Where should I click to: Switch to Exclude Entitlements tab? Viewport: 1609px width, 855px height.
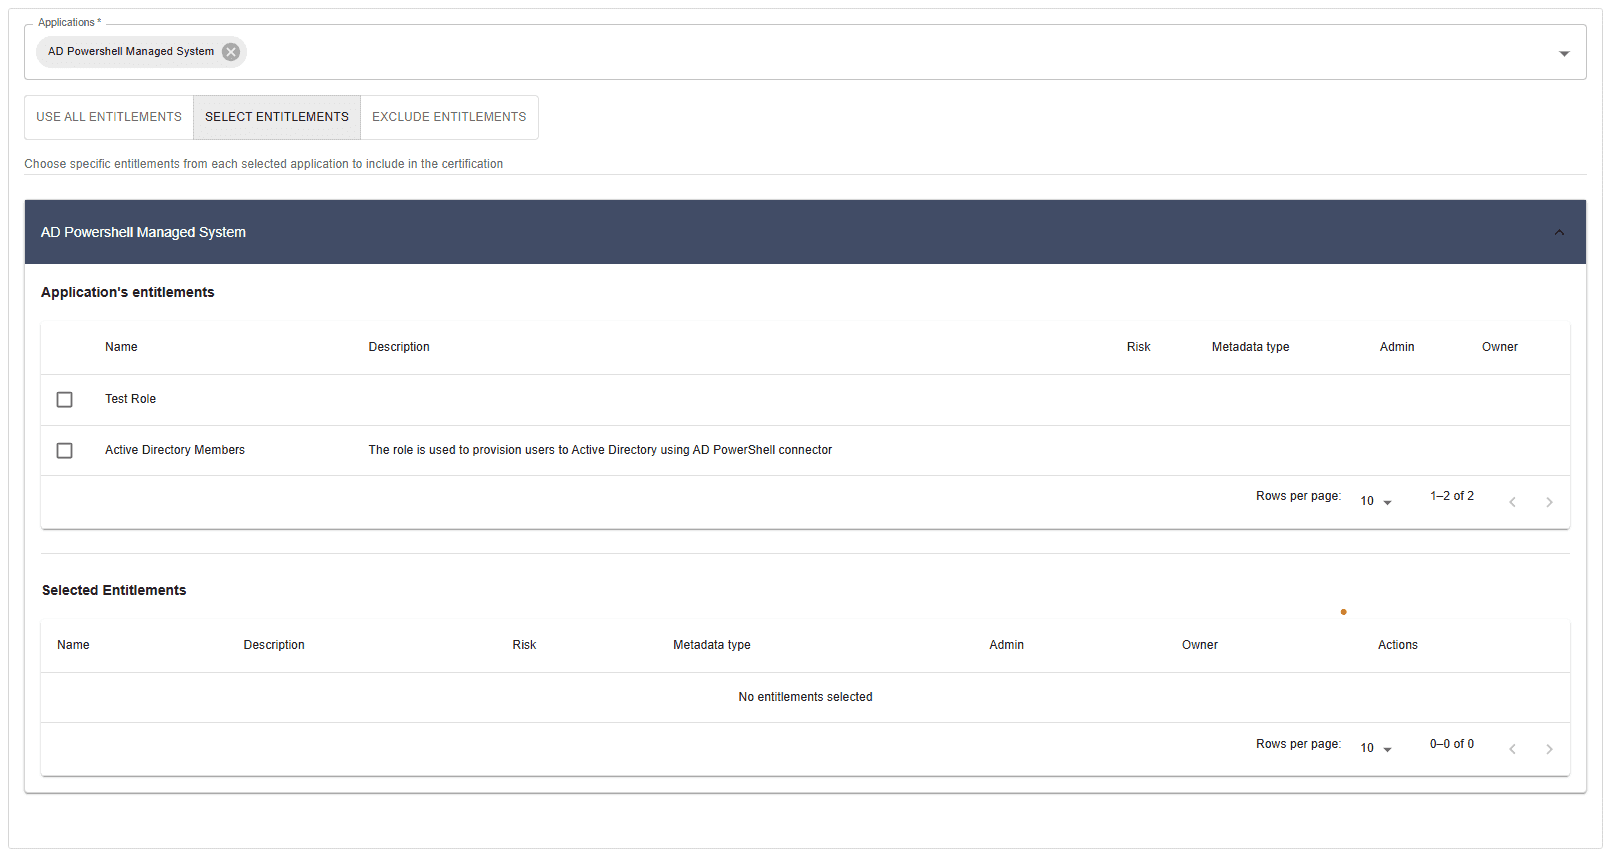point(449,117)
